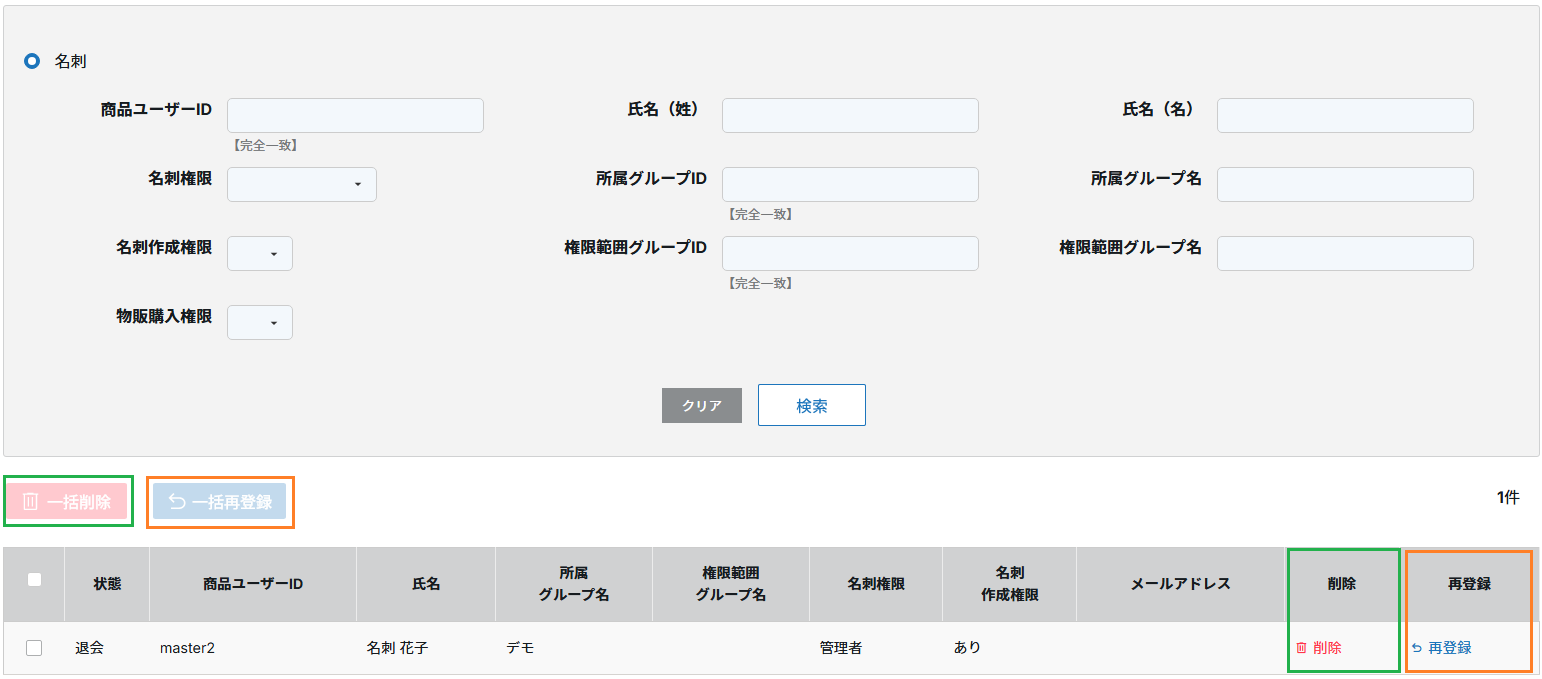
Task: Click the 削除 link for 名刺 花子
Action: 1327,648
